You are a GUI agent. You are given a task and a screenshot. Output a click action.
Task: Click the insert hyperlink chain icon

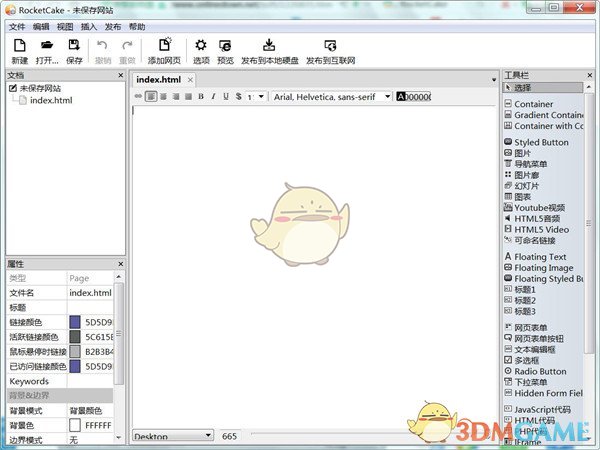[138, 96]
